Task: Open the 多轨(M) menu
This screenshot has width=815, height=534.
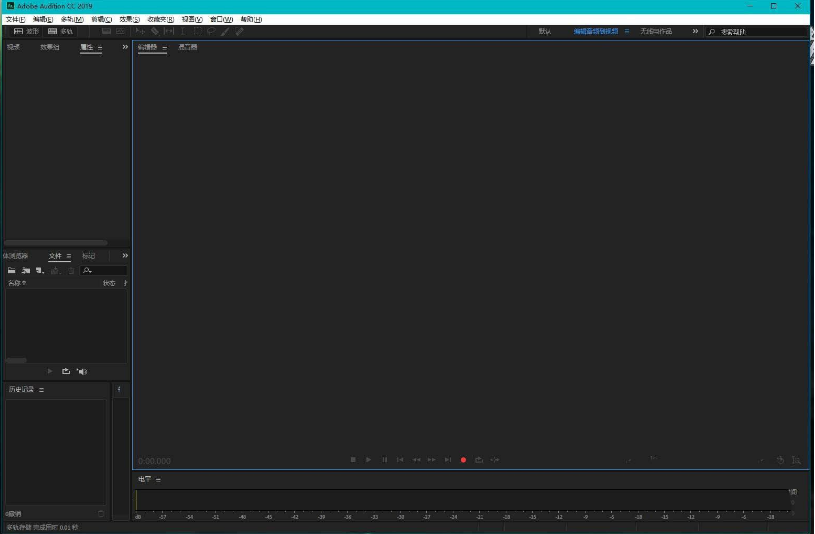Action: [x=72, y=19]
